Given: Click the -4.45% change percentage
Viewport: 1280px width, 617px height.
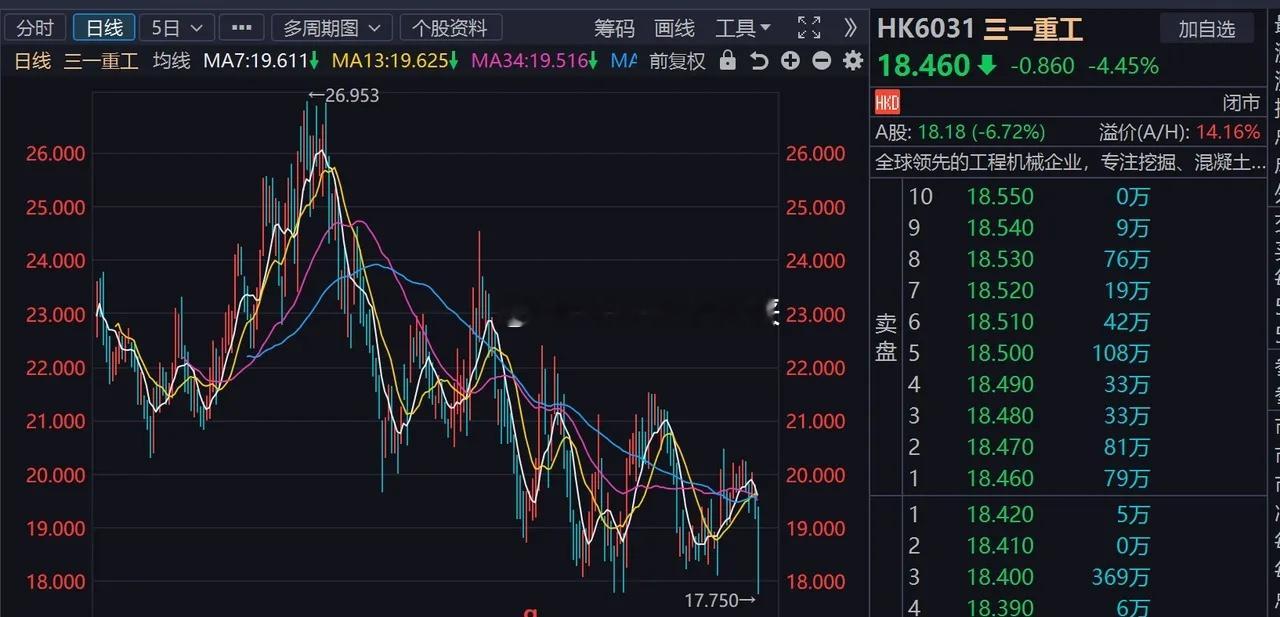Looking at the screenshot, I should click(x=1123, y=67).
